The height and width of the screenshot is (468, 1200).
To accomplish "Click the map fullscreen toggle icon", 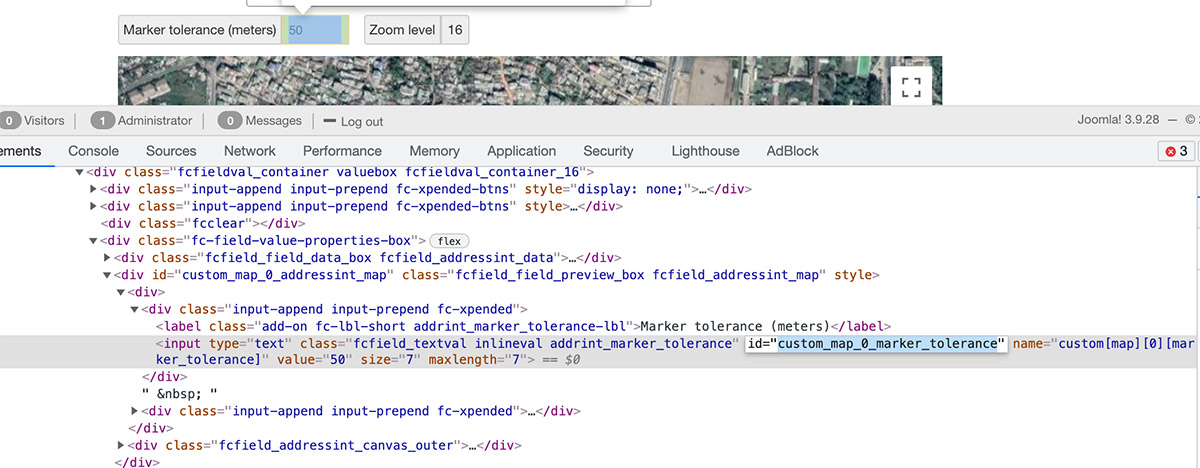I will coord(911,86).
